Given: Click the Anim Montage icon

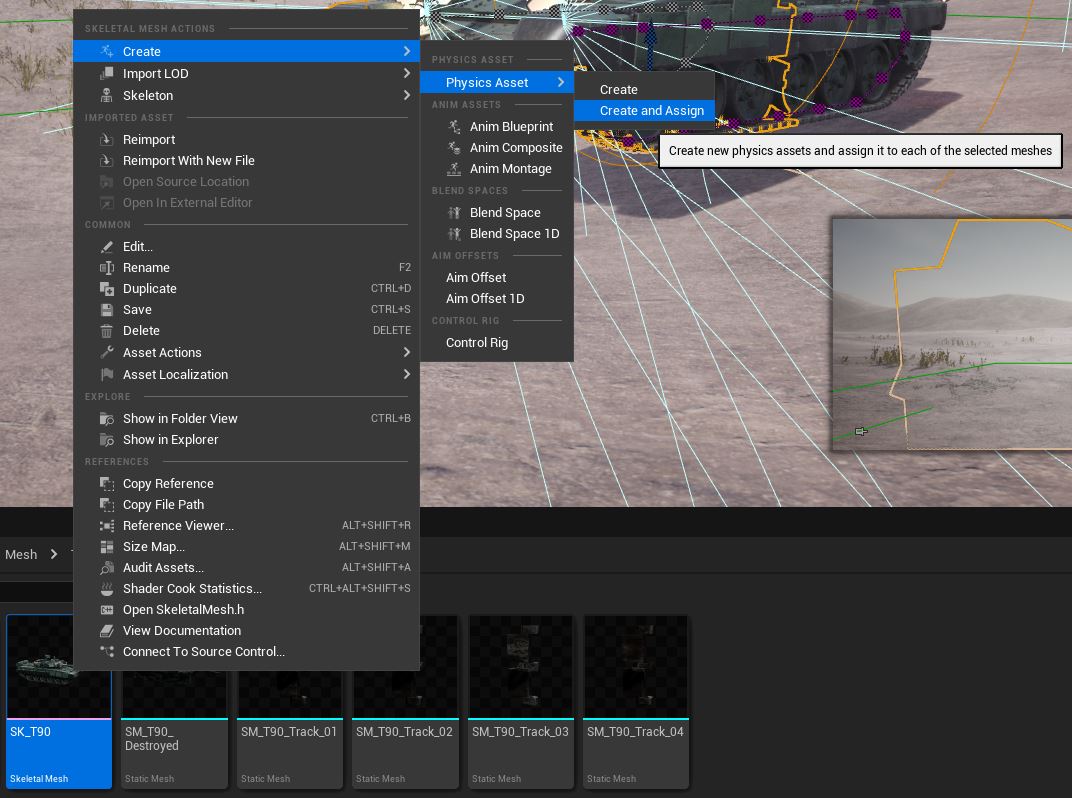Looking at the screenshot, I should pos(456,168).
